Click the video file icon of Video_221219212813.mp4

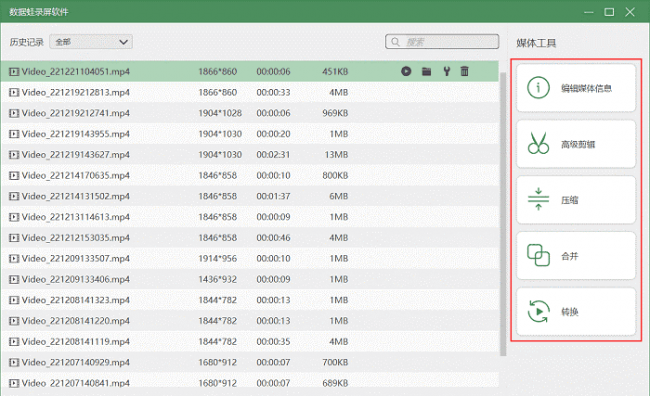pyautogui.click(x=14, y=92)
